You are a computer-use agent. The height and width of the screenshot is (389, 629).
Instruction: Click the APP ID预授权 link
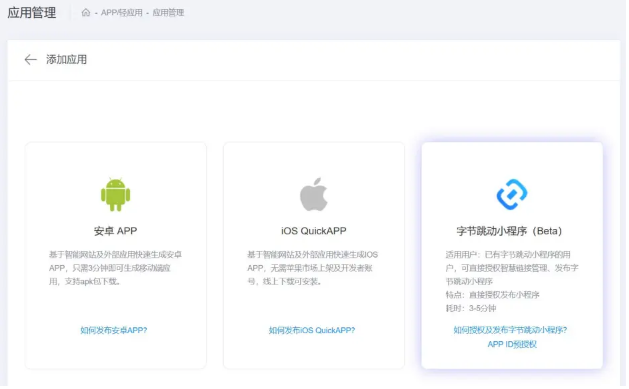[512, 344]
